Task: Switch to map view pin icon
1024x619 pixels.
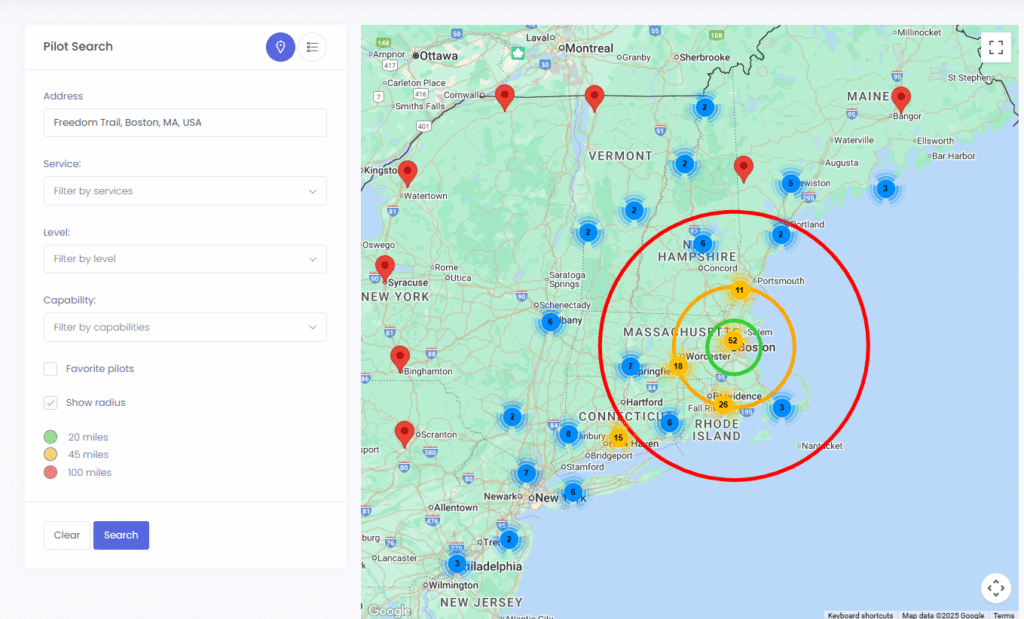Action: pyautogui.click(x=280, y=47)
